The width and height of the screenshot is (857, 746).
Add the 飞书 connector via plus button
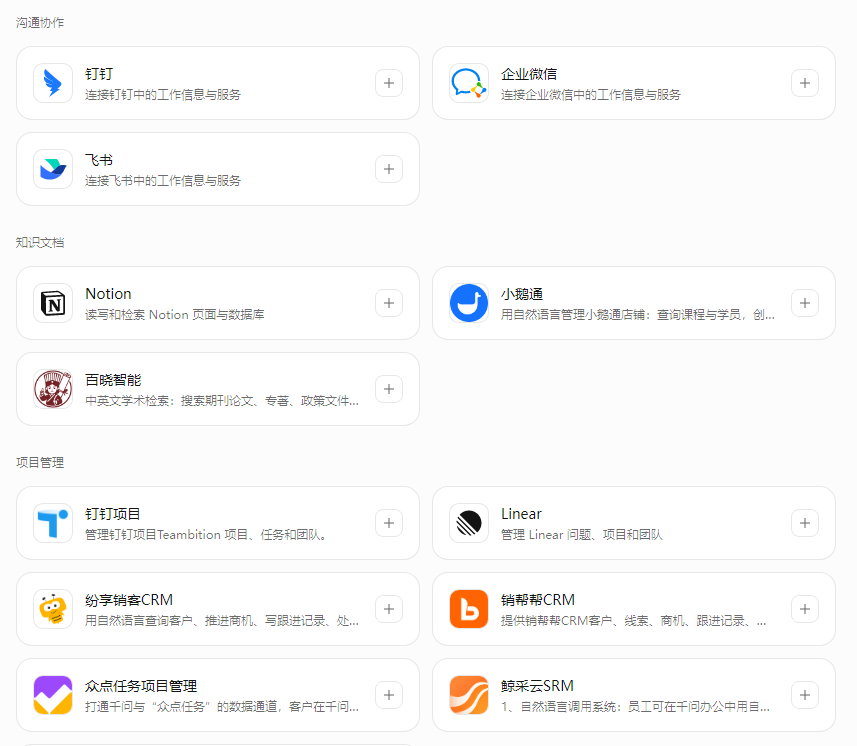coord(389,169)
